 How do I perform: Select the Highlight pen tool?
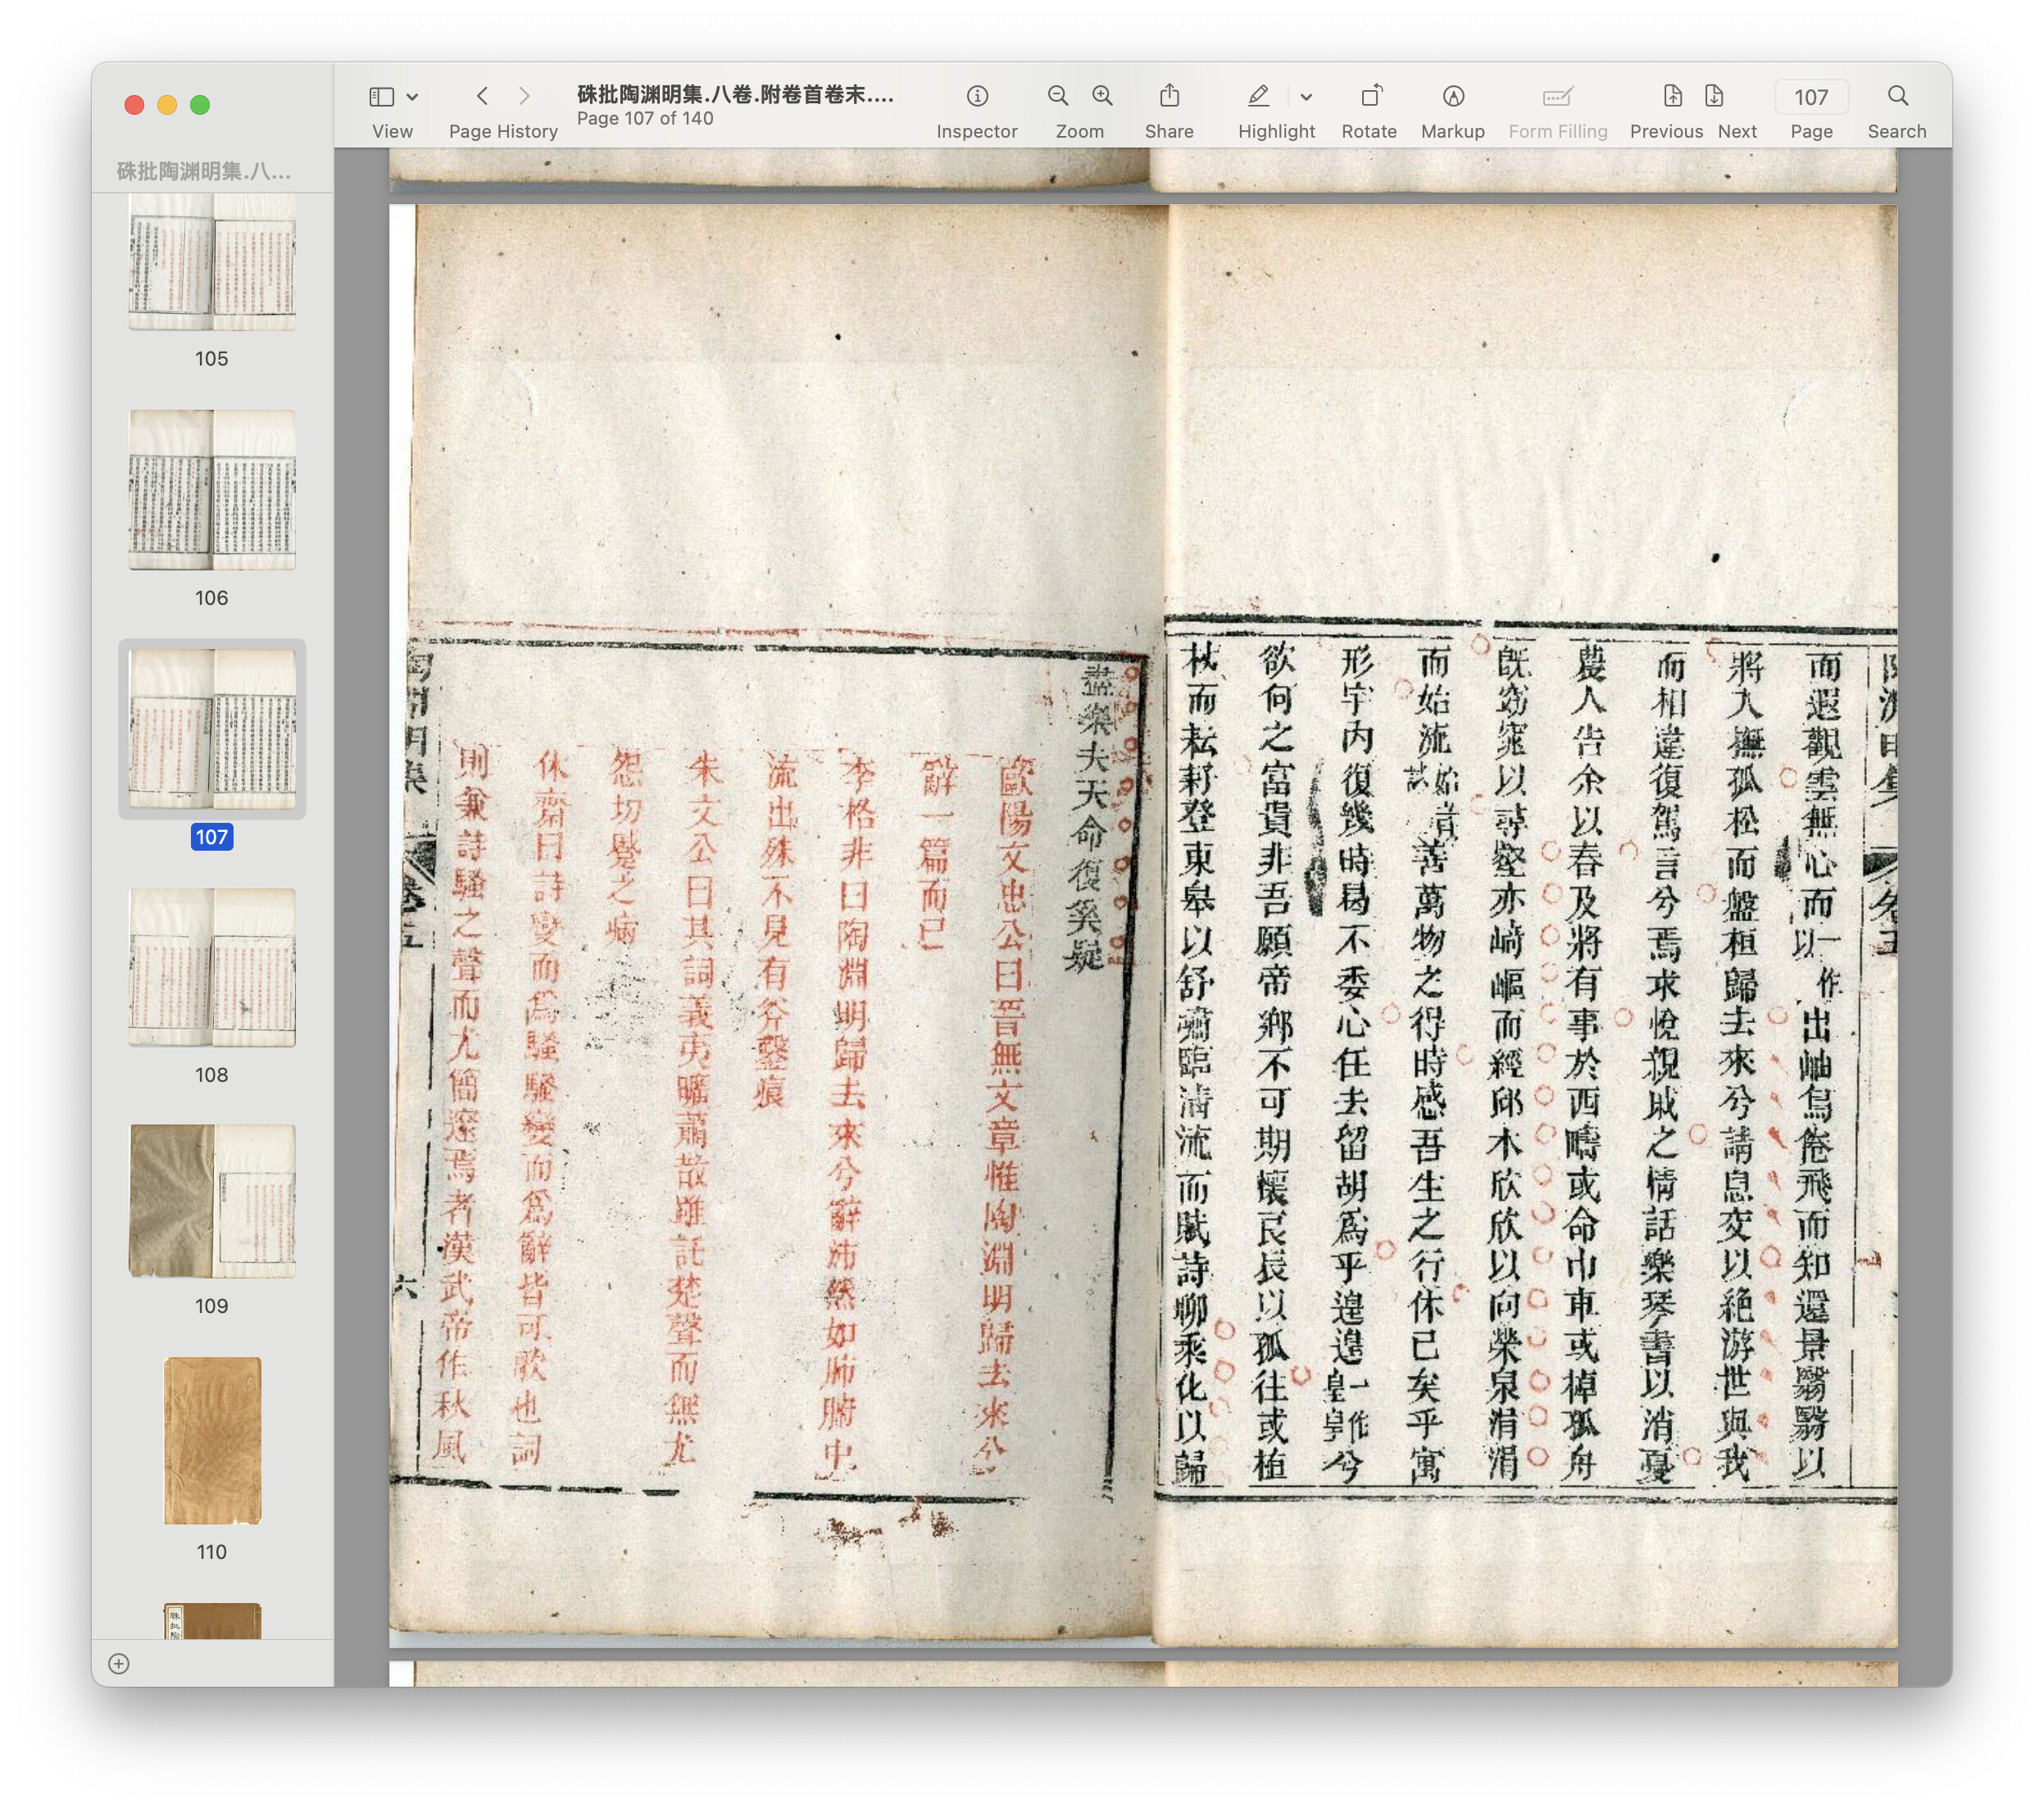coord(1259,96)
